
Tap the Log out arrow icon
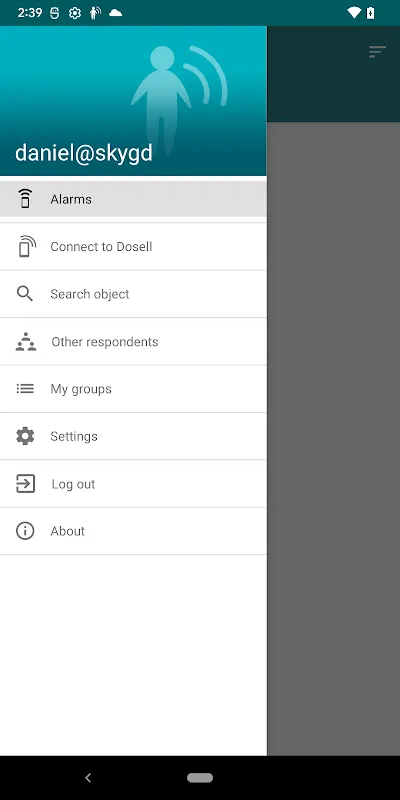tap(26, 483)
